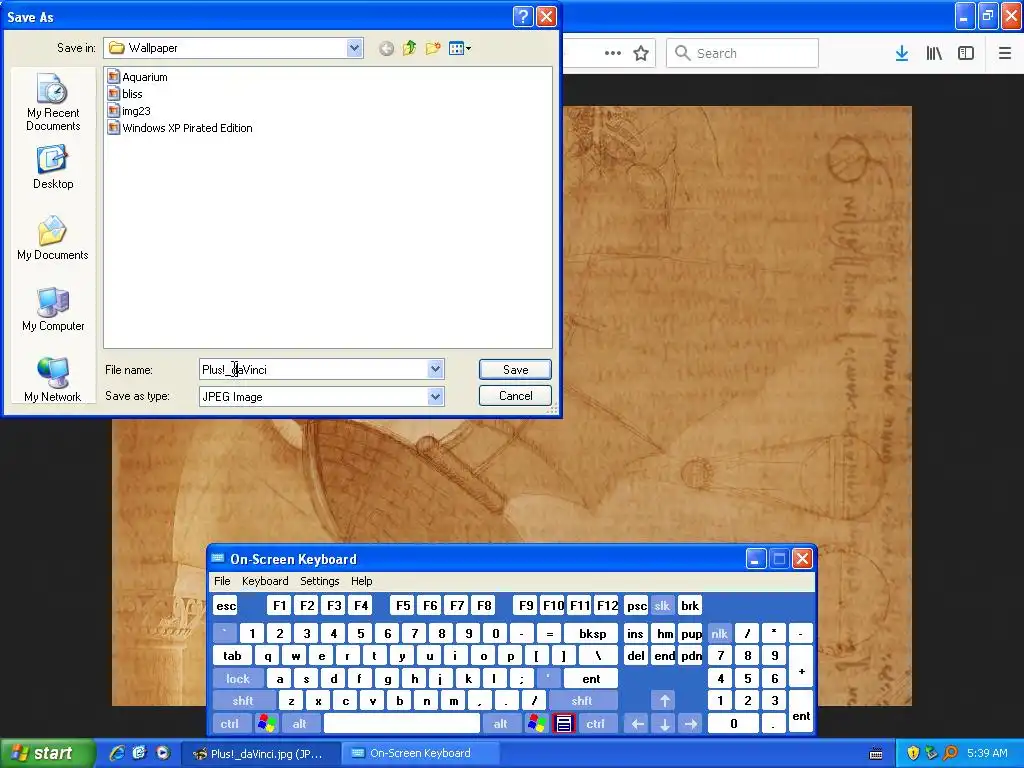
Task: Click the tab key on keyboard
Action: coord(232,656)
